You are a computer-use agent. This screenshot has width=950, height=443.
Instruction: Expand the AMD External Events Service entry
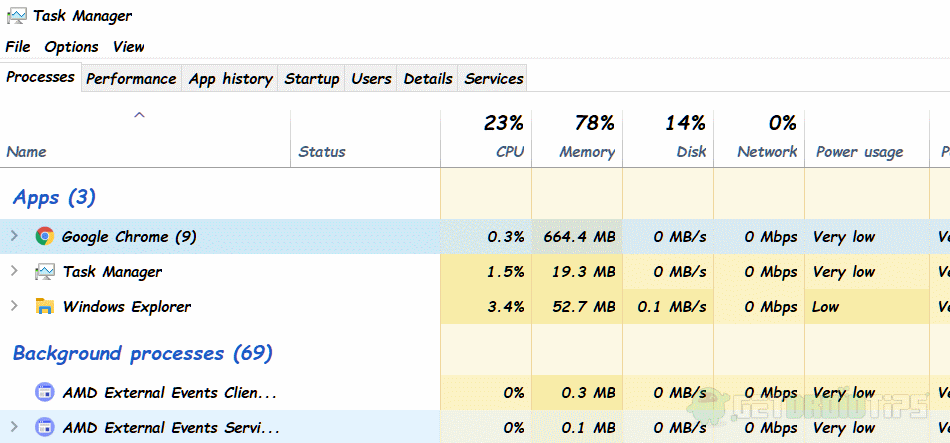(x=13, y=428)
